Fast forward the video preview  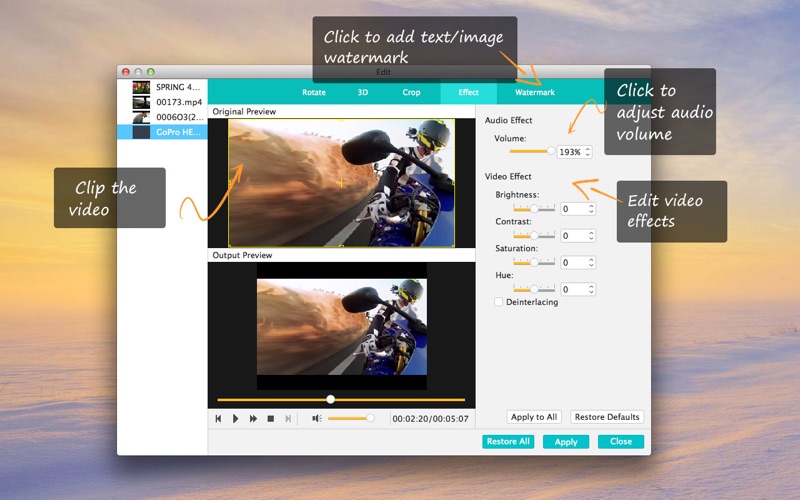click(253, 418)
